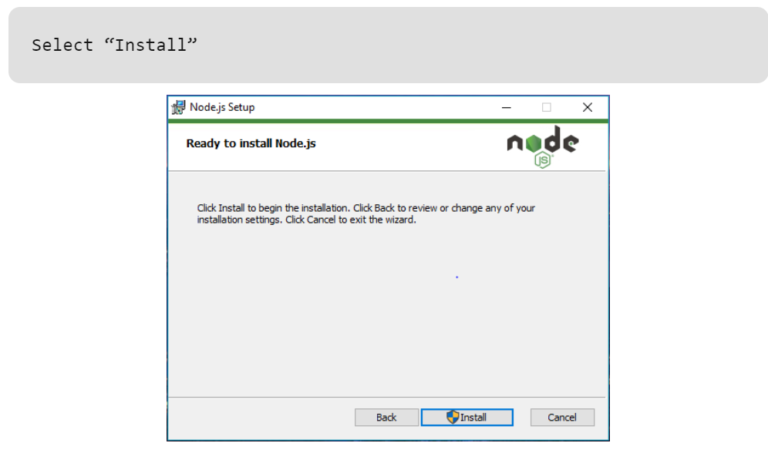
Task: Click the solid green hexagon in node logo
Action: tap(534, 143)
